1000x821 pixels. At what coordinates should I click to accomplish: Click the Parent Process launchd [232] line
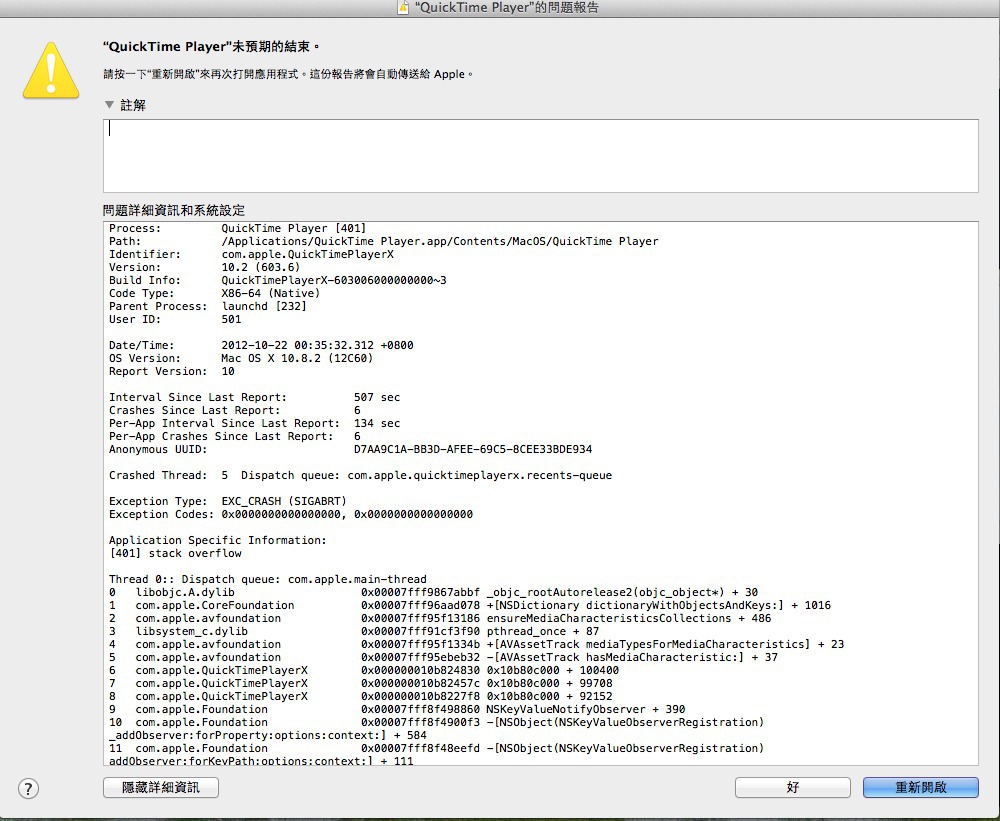207,306
